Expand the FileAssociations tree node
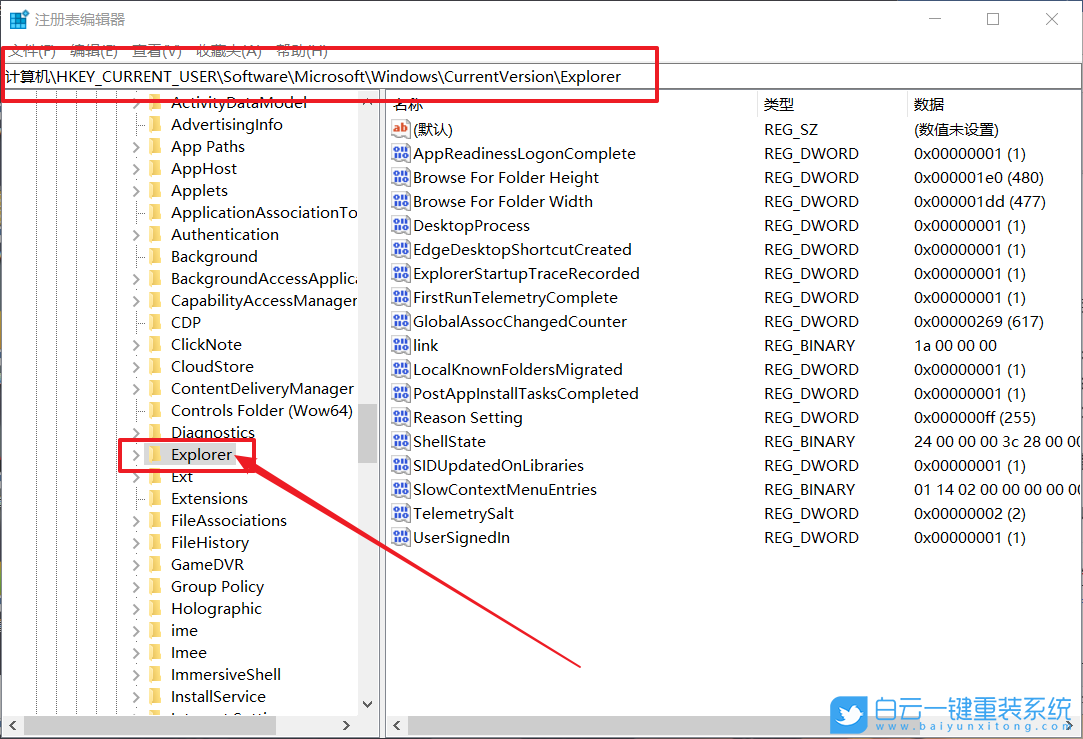 (x=136, y=521)
